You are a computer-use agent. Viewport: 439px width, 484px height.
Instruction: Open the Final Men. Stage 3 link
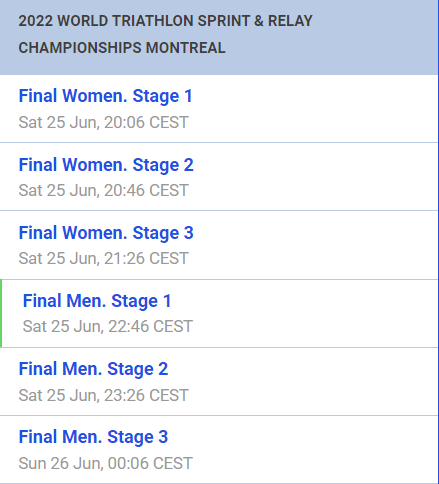pyautogui.click(x=93, y=437)
